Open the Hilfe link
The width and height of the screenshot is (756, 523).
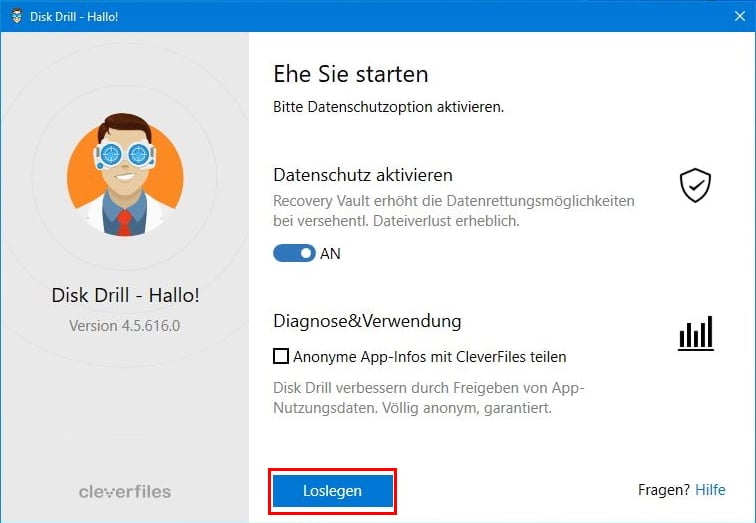710,490
